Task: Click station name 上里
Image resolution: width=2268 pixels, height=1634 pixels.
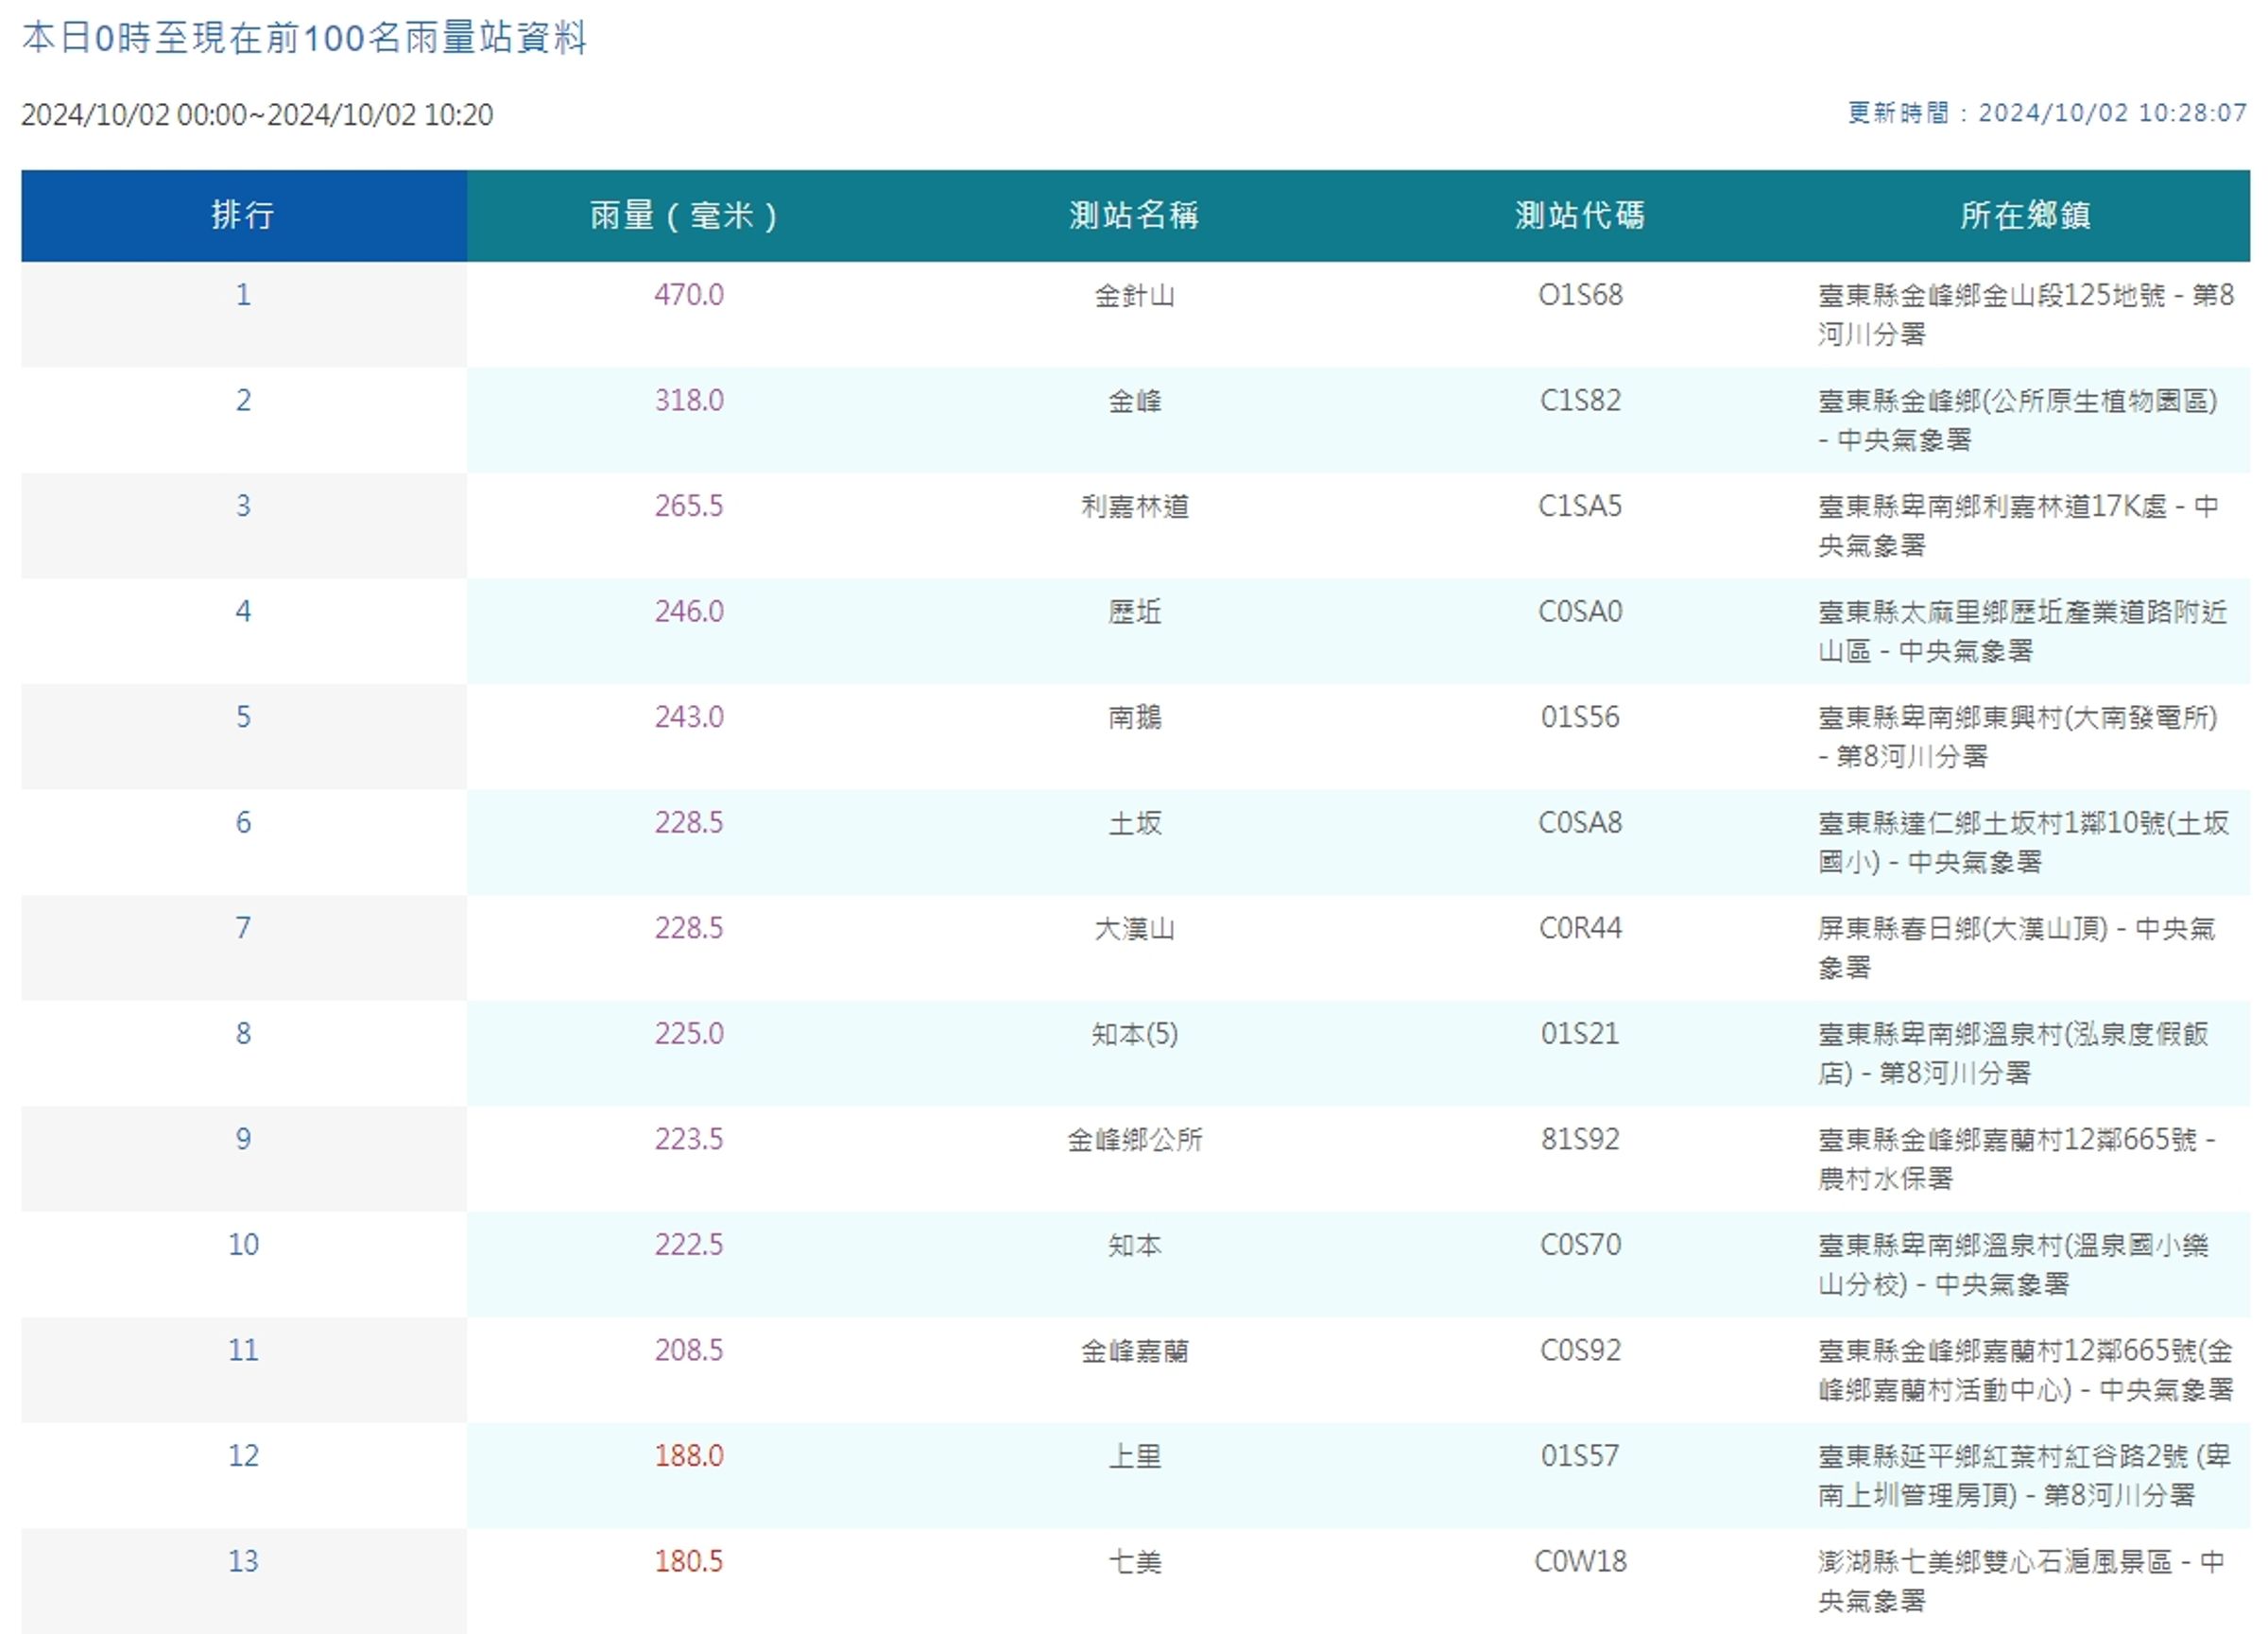Action: 1134,1455
